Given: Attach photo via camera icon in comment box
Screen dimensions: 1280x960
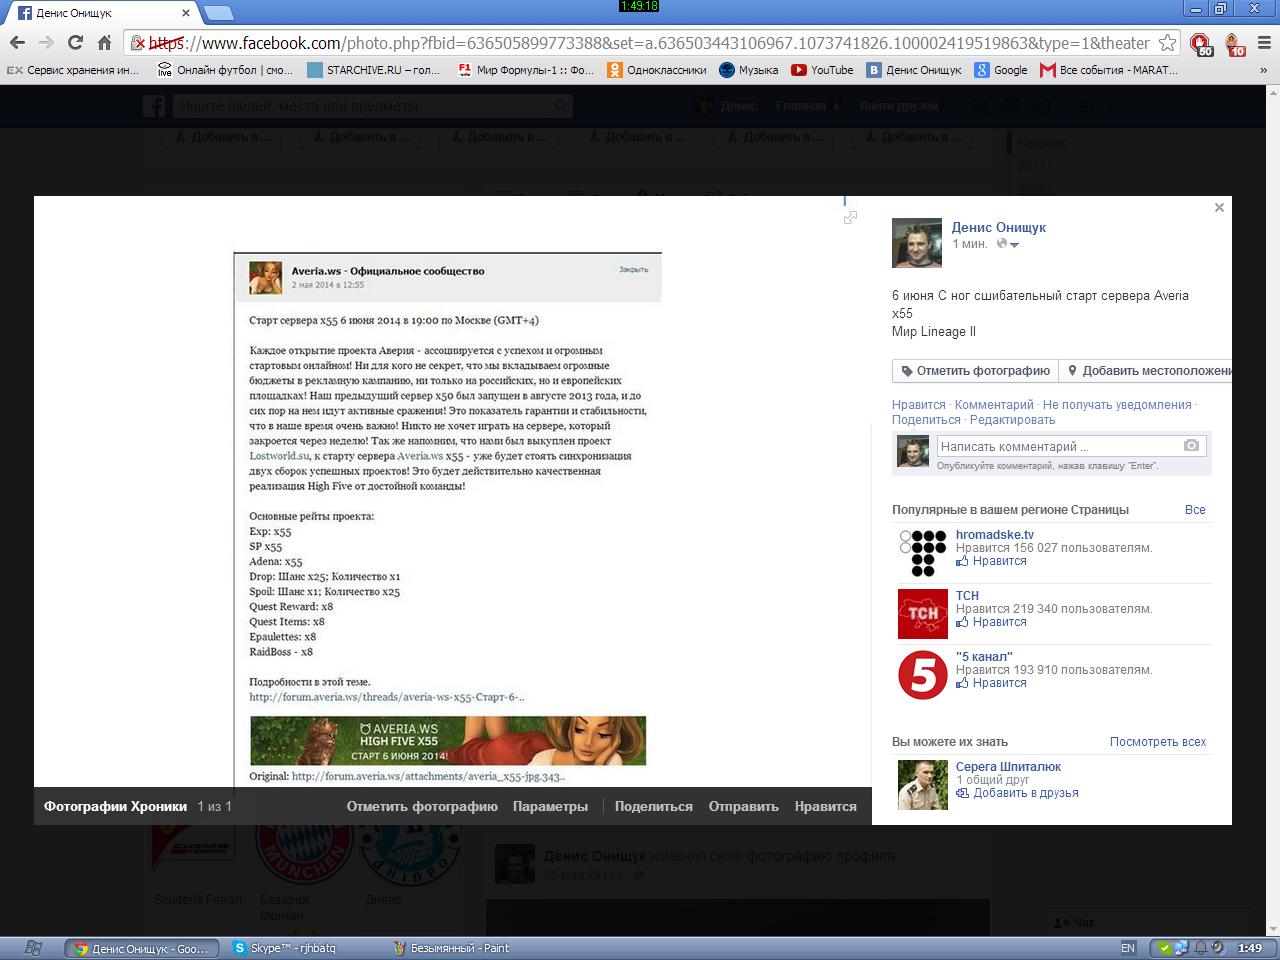Looking at the screenshot, I should pyautogui.click(x=1191, y=446).
